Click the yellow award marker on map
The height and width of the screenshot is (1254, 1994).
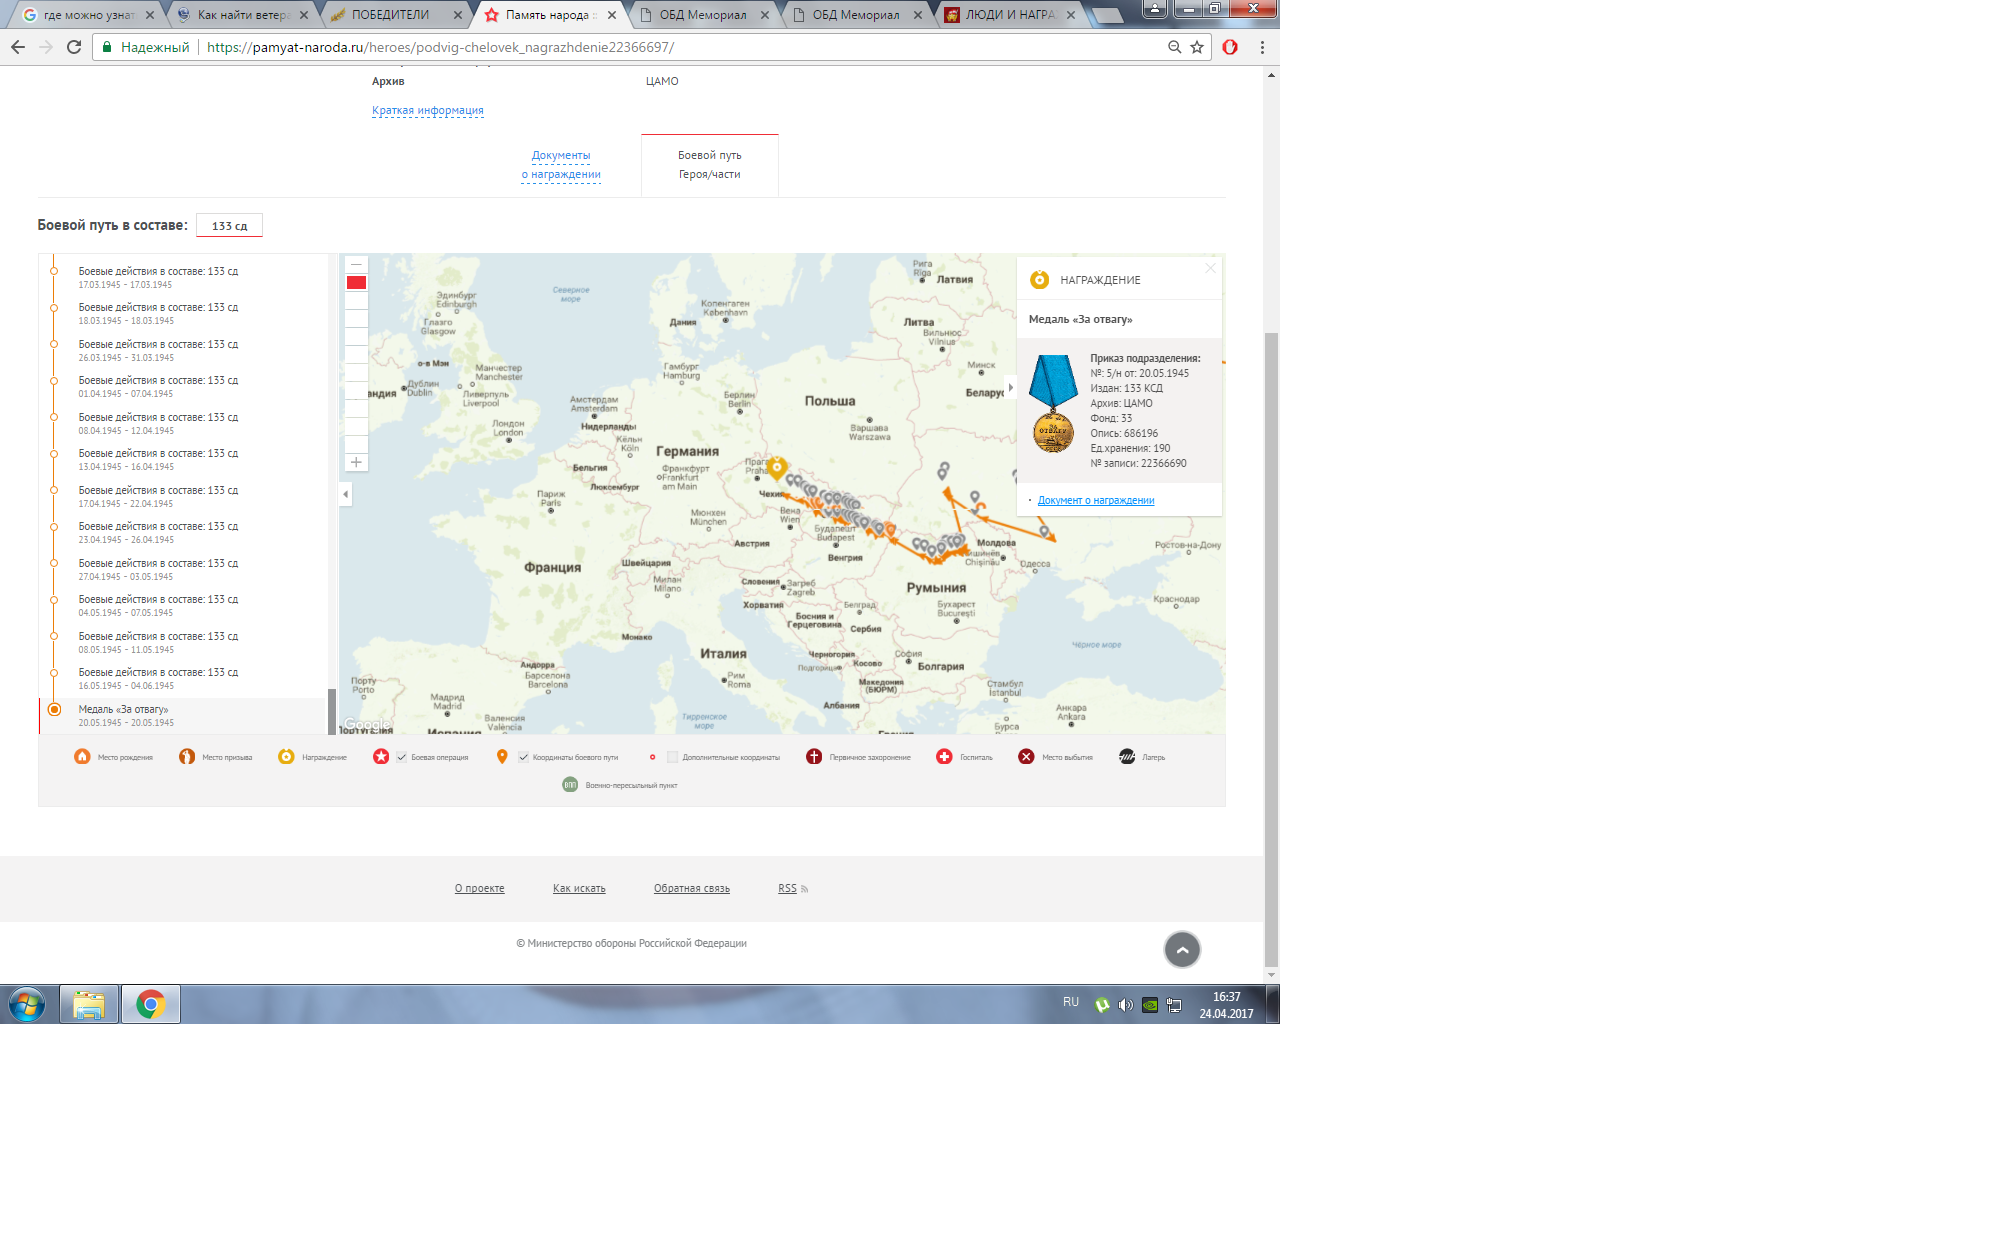[x=777, y=467]
